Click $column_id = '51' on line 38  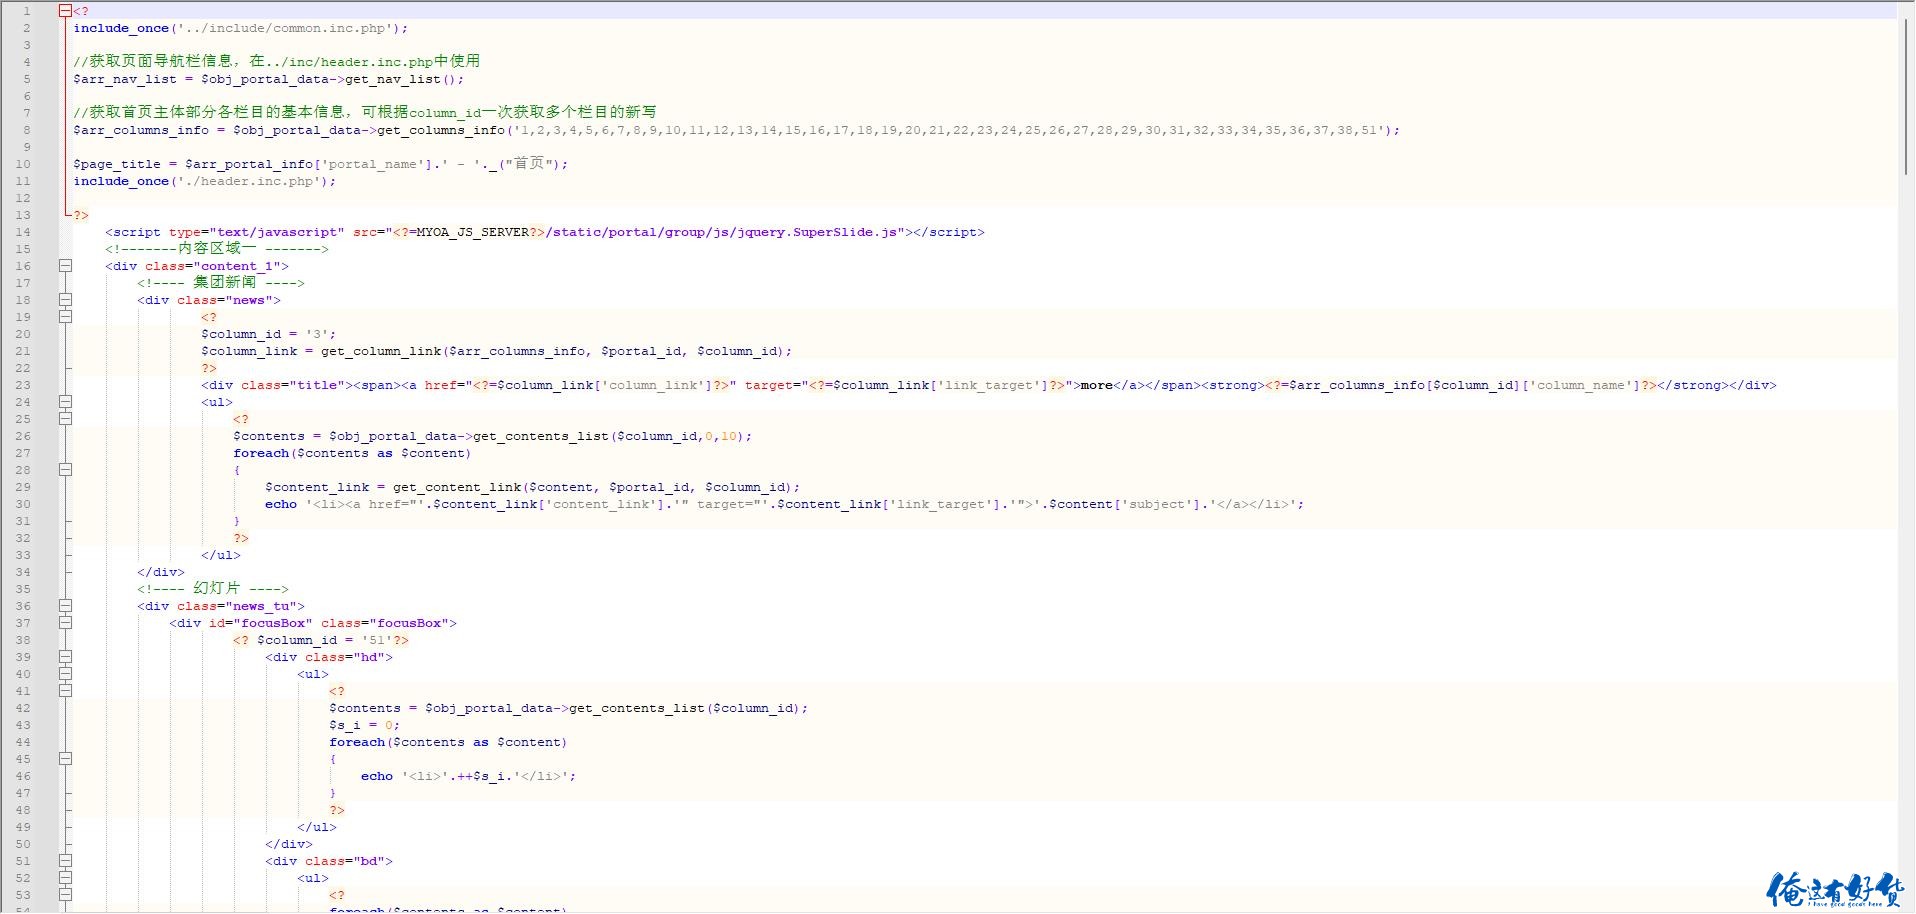[x=325, y=640]
